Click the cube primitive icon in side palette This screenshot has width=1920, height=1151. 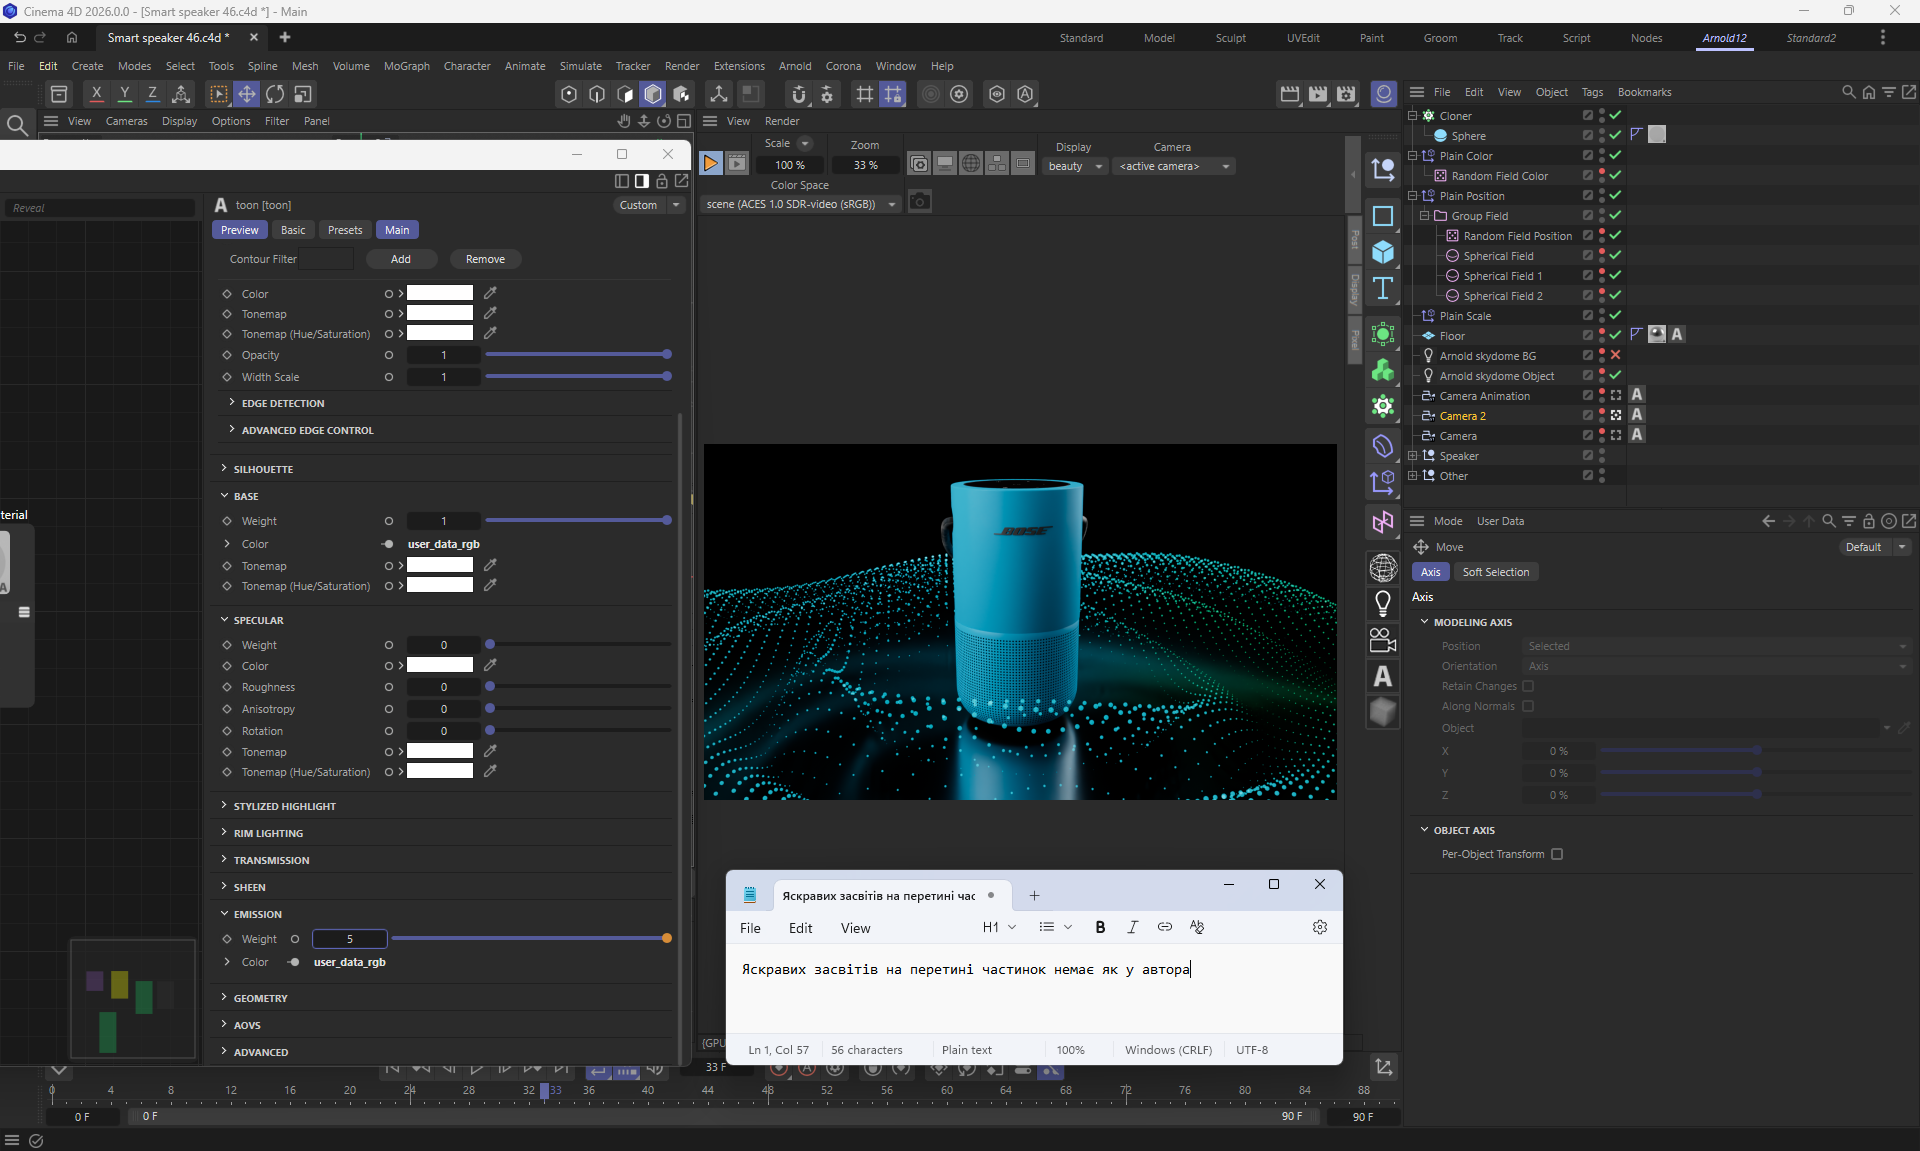1383,252
